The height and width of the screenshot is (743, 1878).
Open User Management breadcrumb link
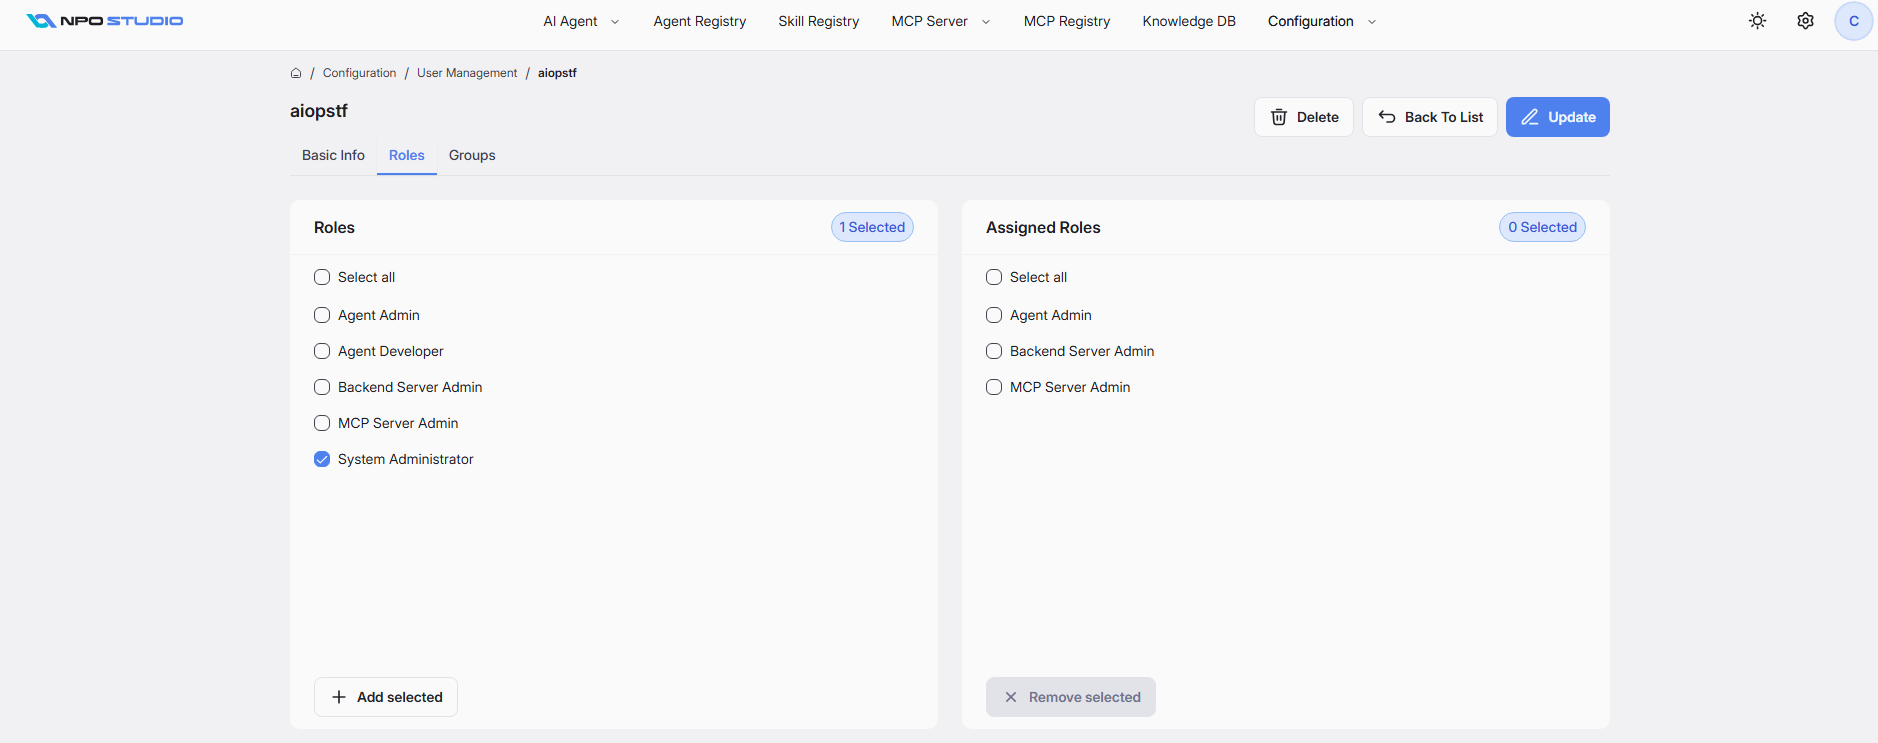[x=467, y=73]
